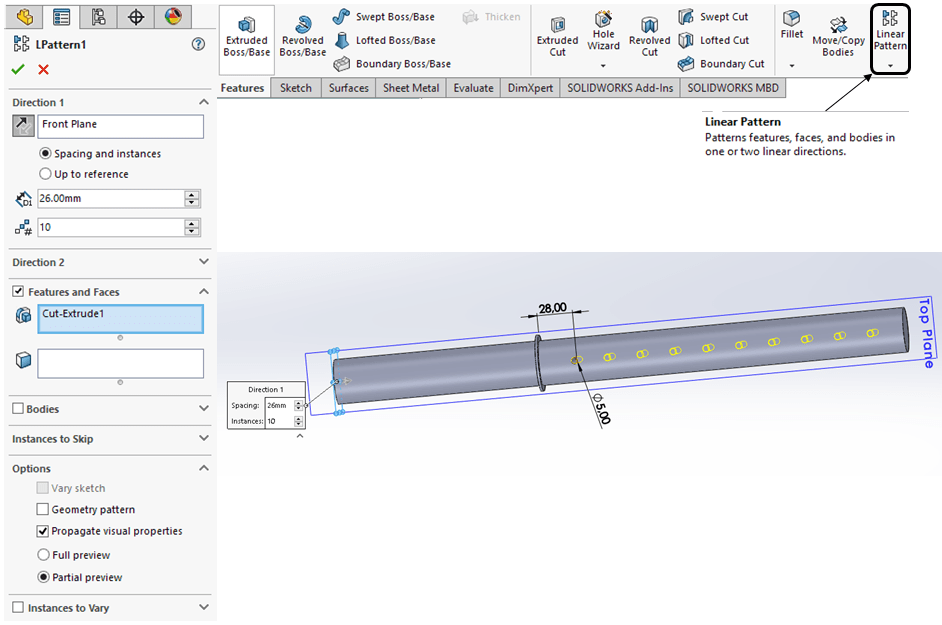Select the Move/Copy Bodies tool
942x625 pixels.
pyautogui.click(x=838, y=37)
